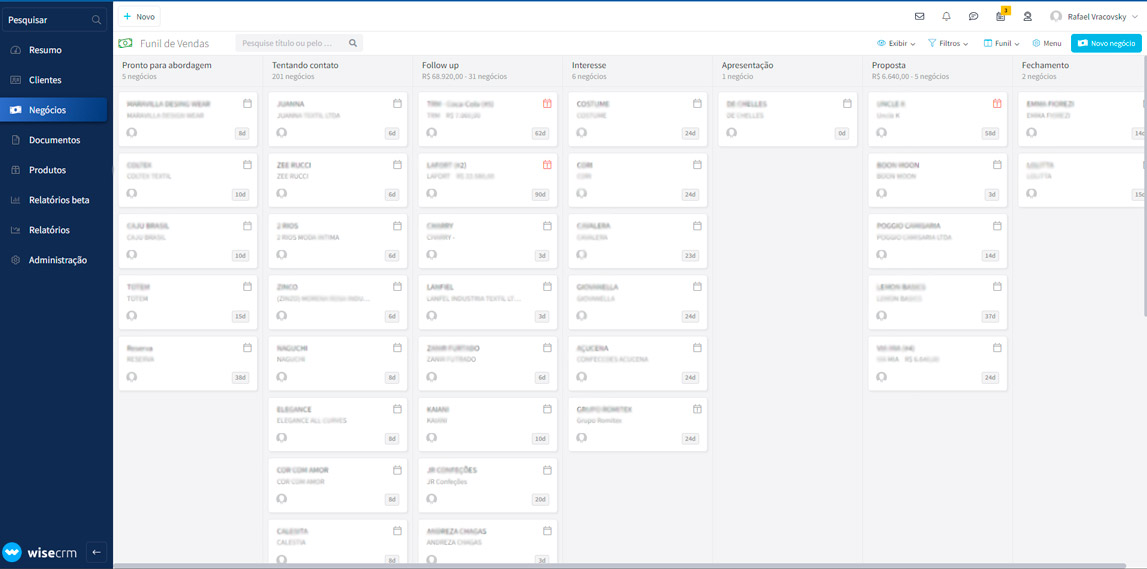The width and height of the screenshot is (1147, 569).
Task: Click the Novo button in the top bar
Action: click(x=139, y=17)
